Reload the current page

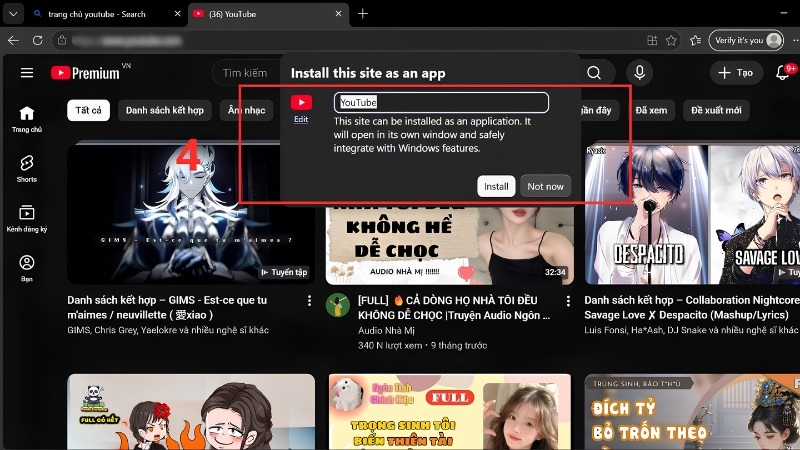point(37,40)
